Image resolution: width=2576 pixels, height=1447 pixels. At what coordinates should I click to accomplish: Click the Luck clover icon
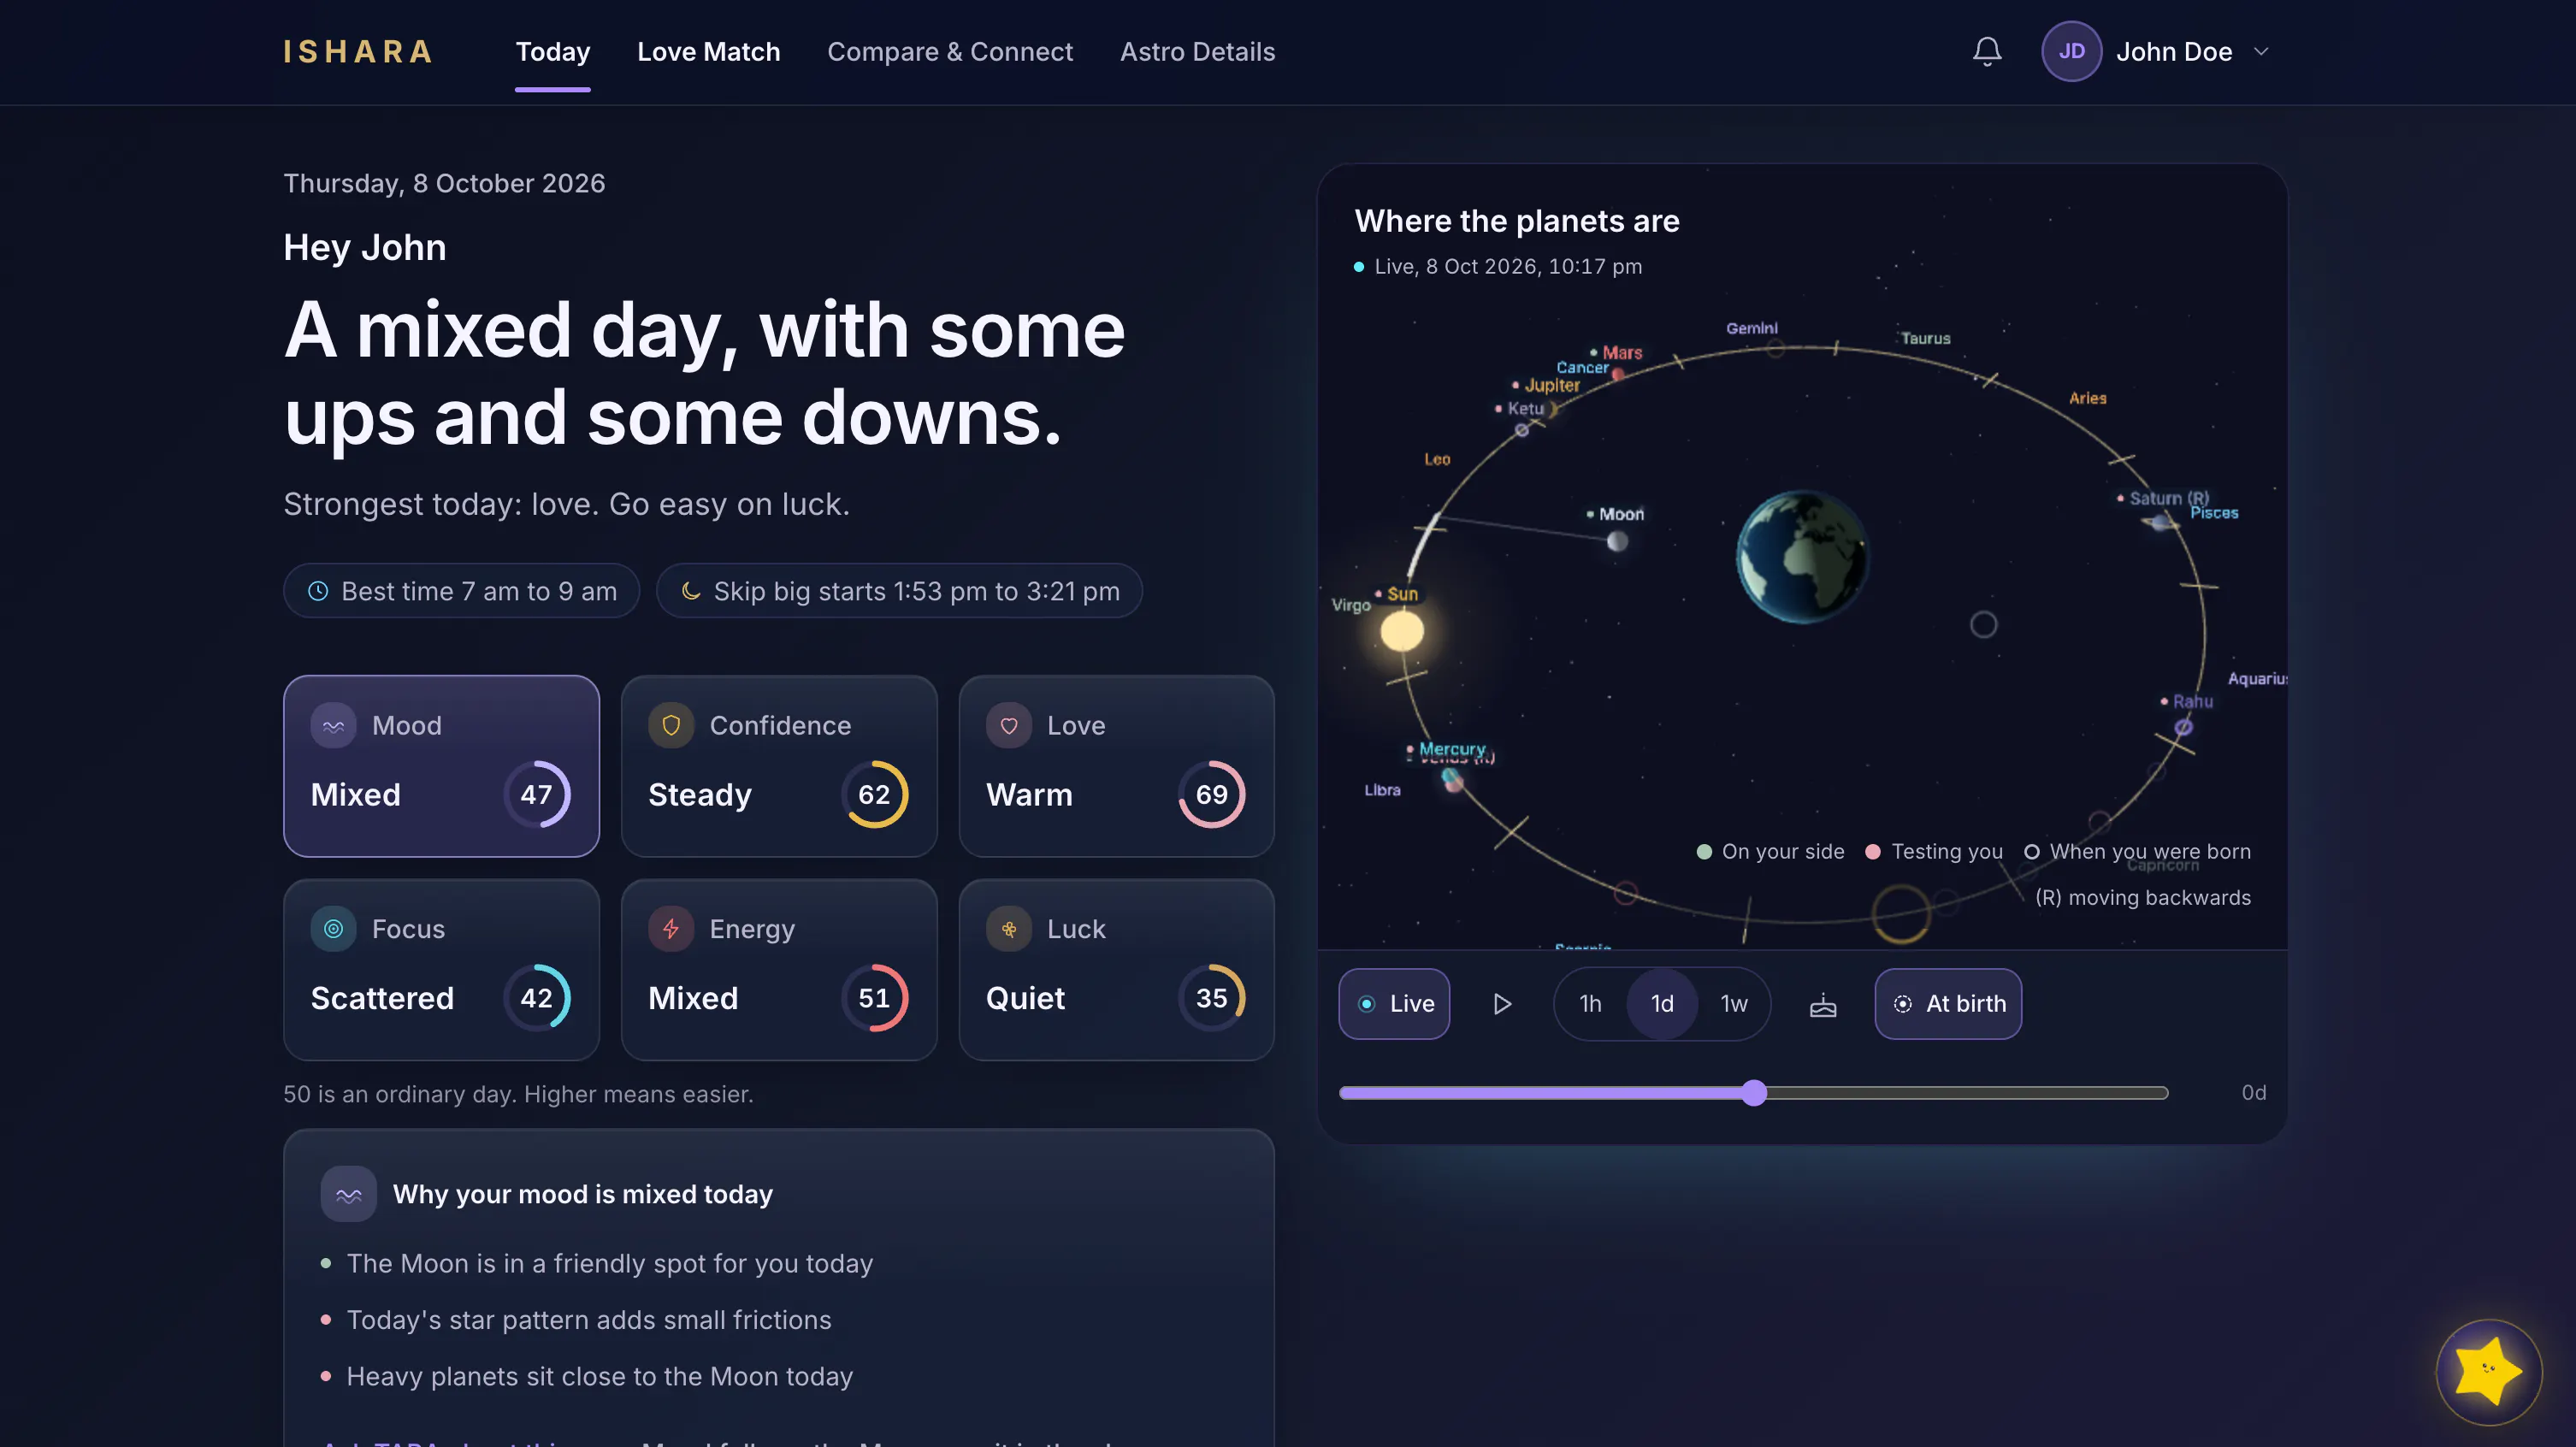pyautogui.click(x=1009, y=929)
